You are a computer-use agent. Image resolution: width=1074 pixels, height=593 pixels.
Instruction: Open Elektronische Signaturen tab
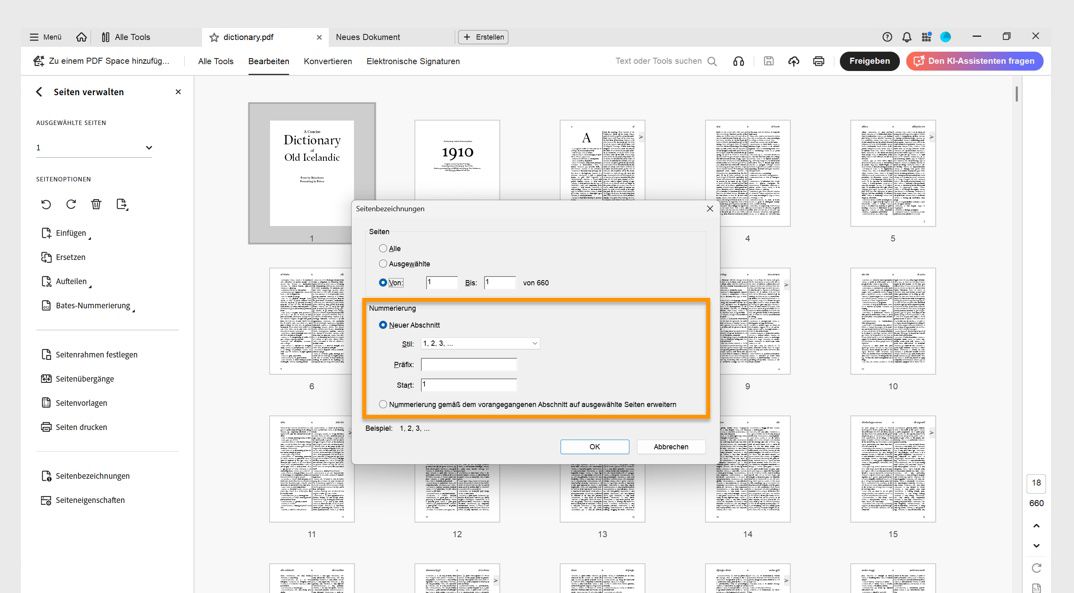coord(413,61)
